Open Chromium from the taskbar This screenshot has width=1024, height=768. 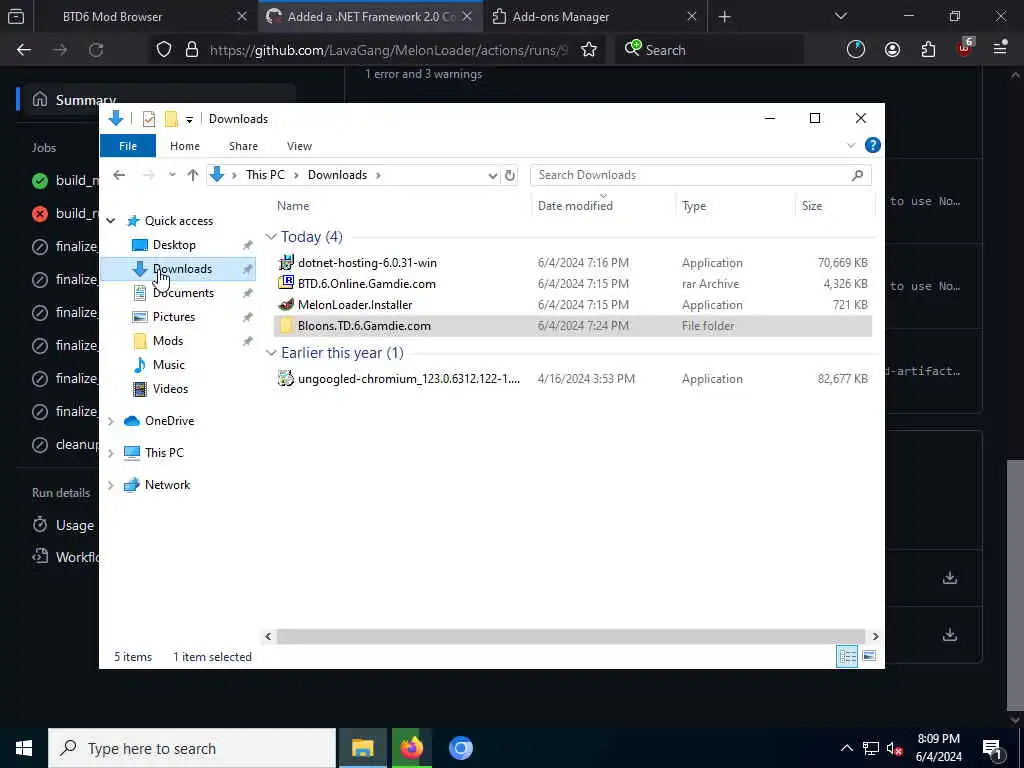460,748
